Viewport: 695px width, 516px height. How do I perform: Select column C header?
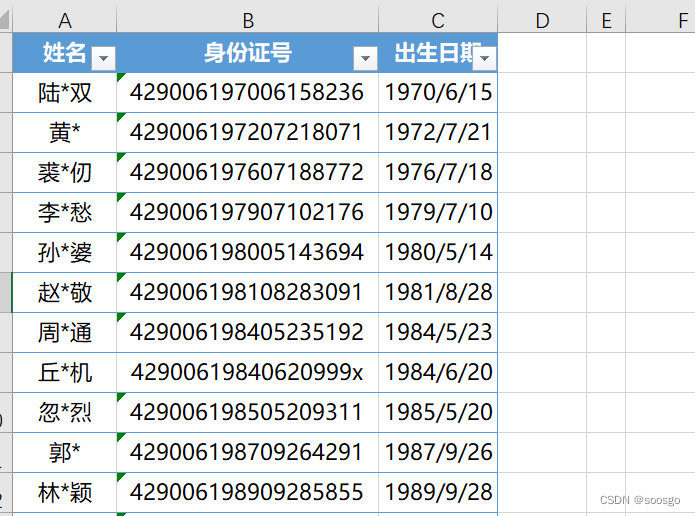click(438, 20)
